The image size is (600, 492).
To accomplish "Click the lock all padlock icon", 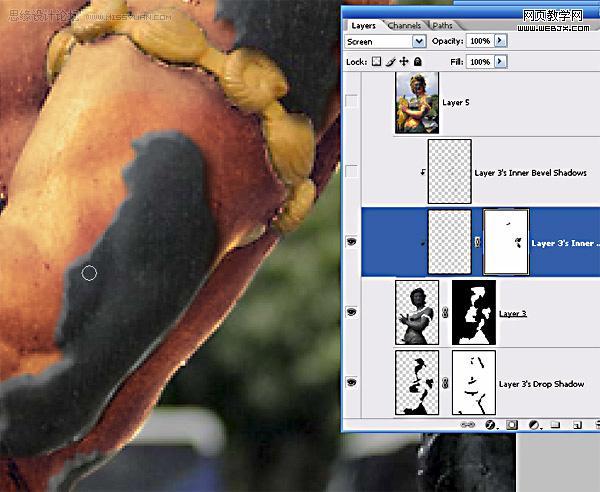I will pos(417,62).
